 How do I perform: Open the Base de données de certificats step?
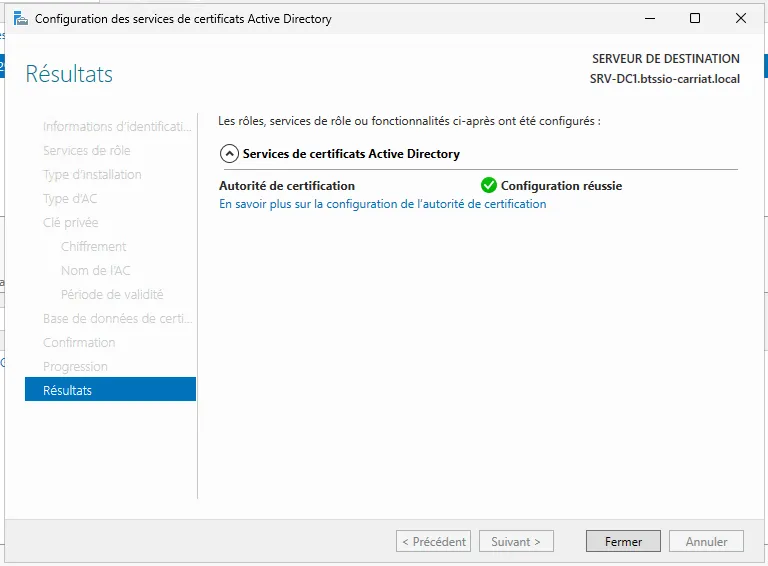(x=117, y=318)
